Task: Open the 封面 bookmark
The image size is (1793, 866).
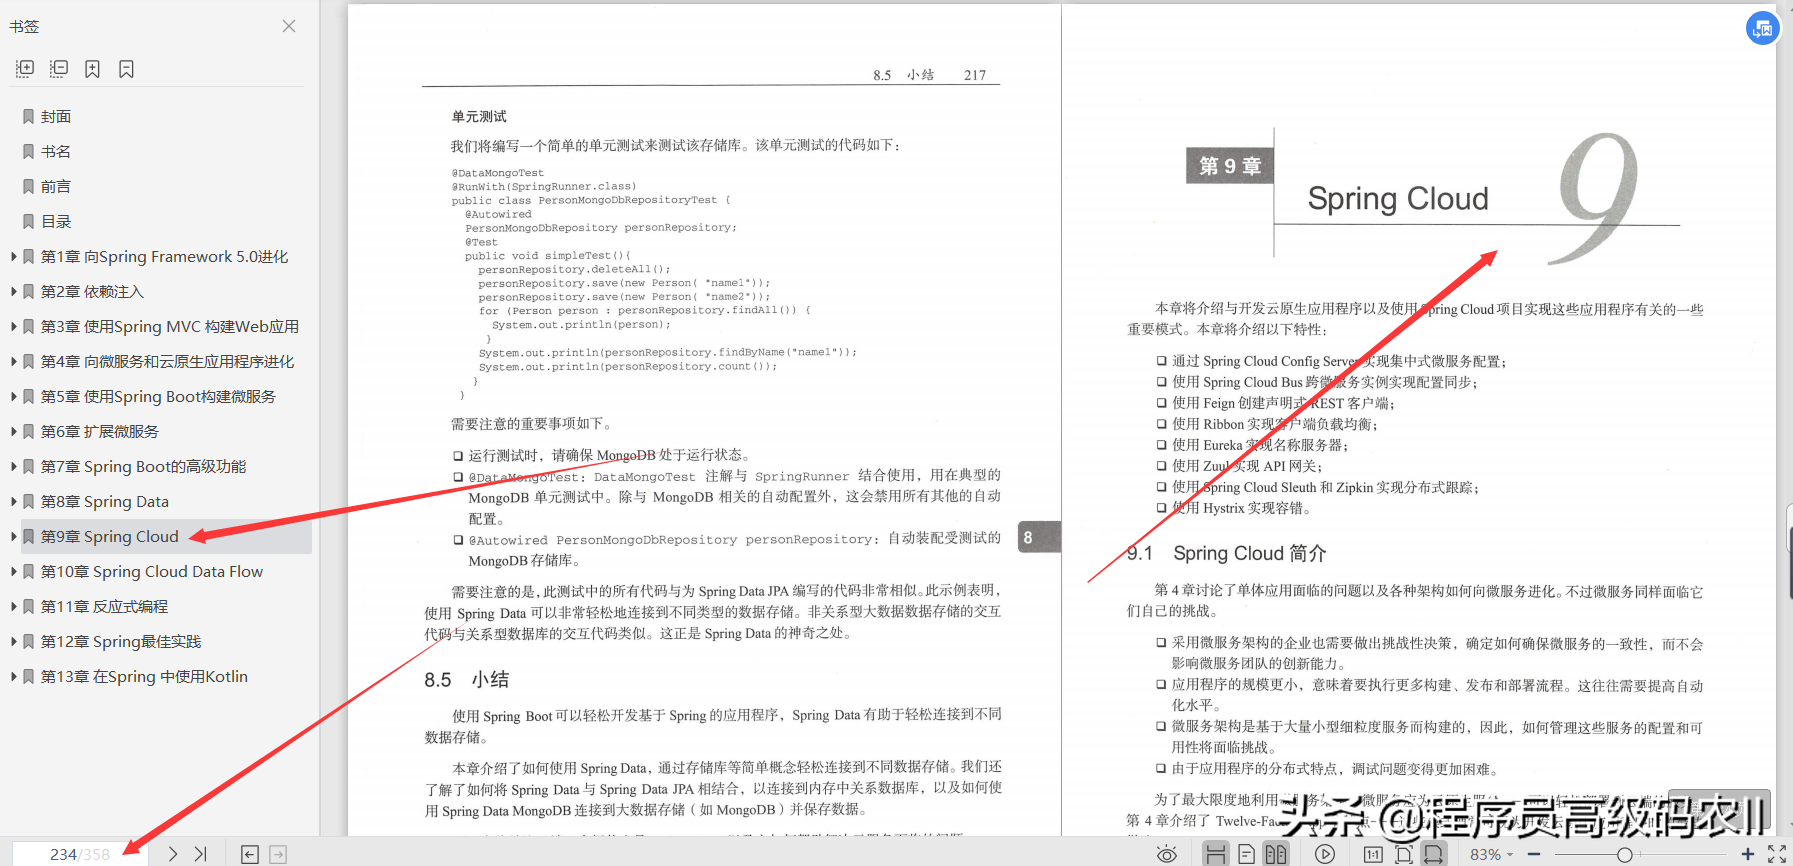Action: pyautogui.click(x=56, y=116)
